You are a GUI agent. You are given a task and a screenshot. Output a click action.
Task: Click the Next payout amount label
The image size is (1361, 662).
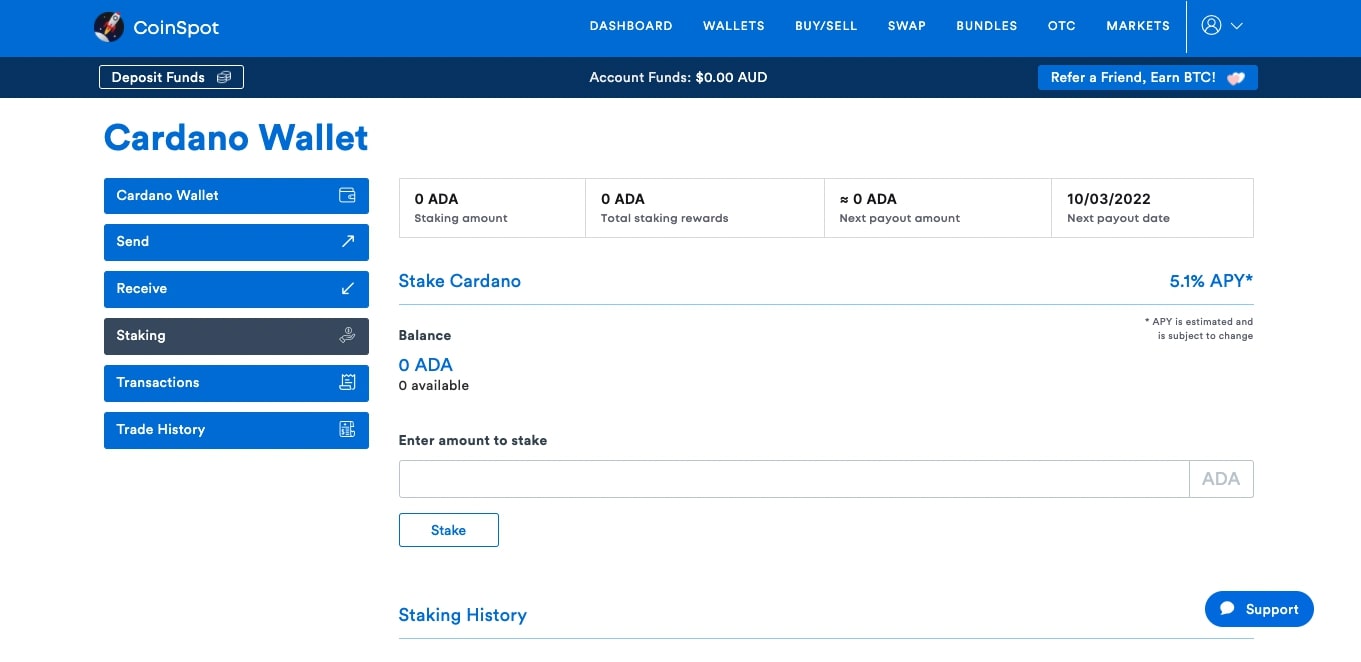point(900,218)
